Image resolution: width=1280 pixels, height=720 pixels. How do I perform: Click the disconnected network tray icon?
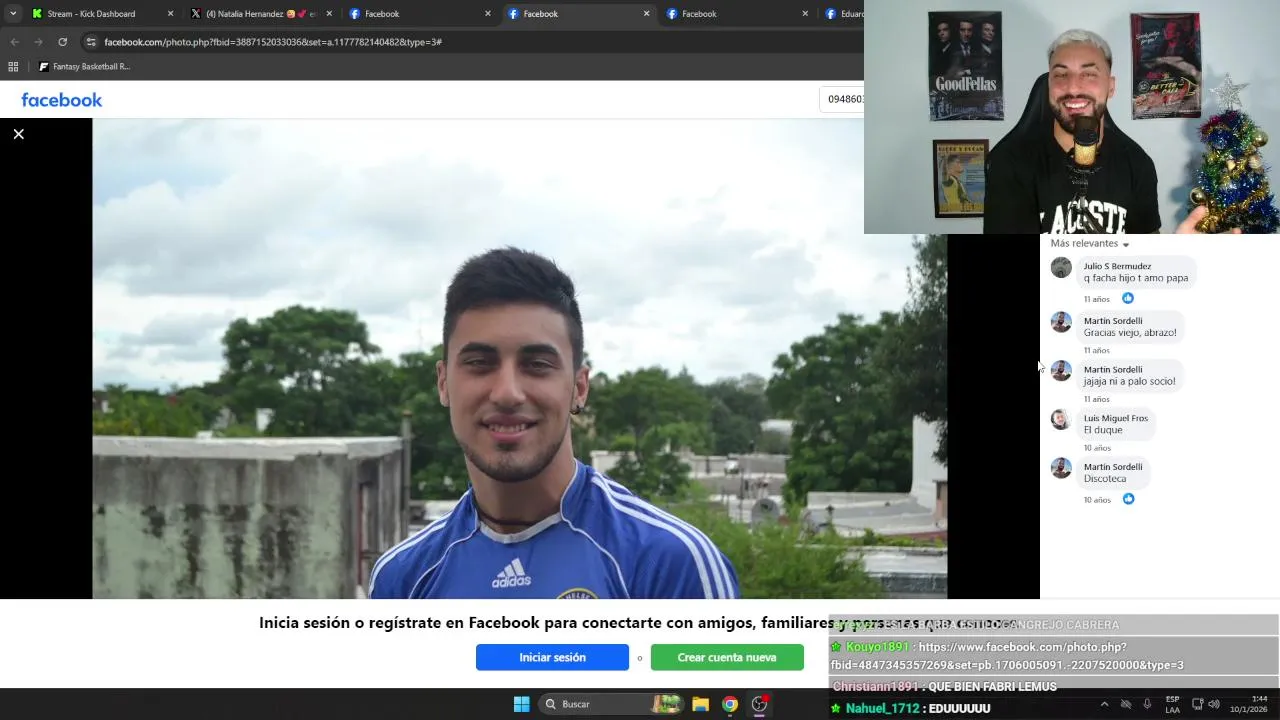1126,704
